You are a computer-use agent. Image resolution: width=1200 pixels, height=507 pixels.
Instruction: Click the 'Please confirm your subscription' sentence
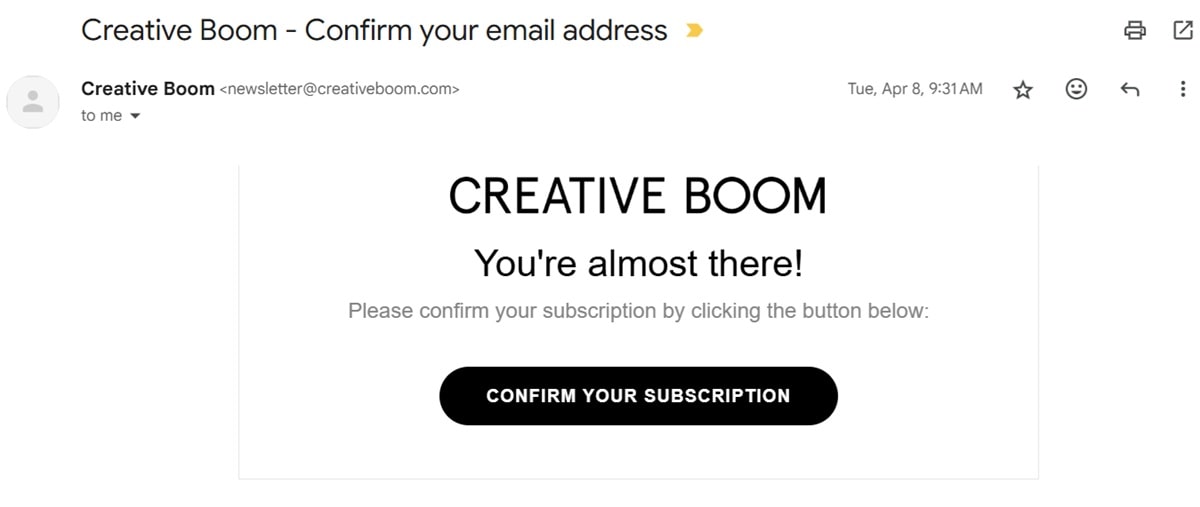(x=638, y=311)
